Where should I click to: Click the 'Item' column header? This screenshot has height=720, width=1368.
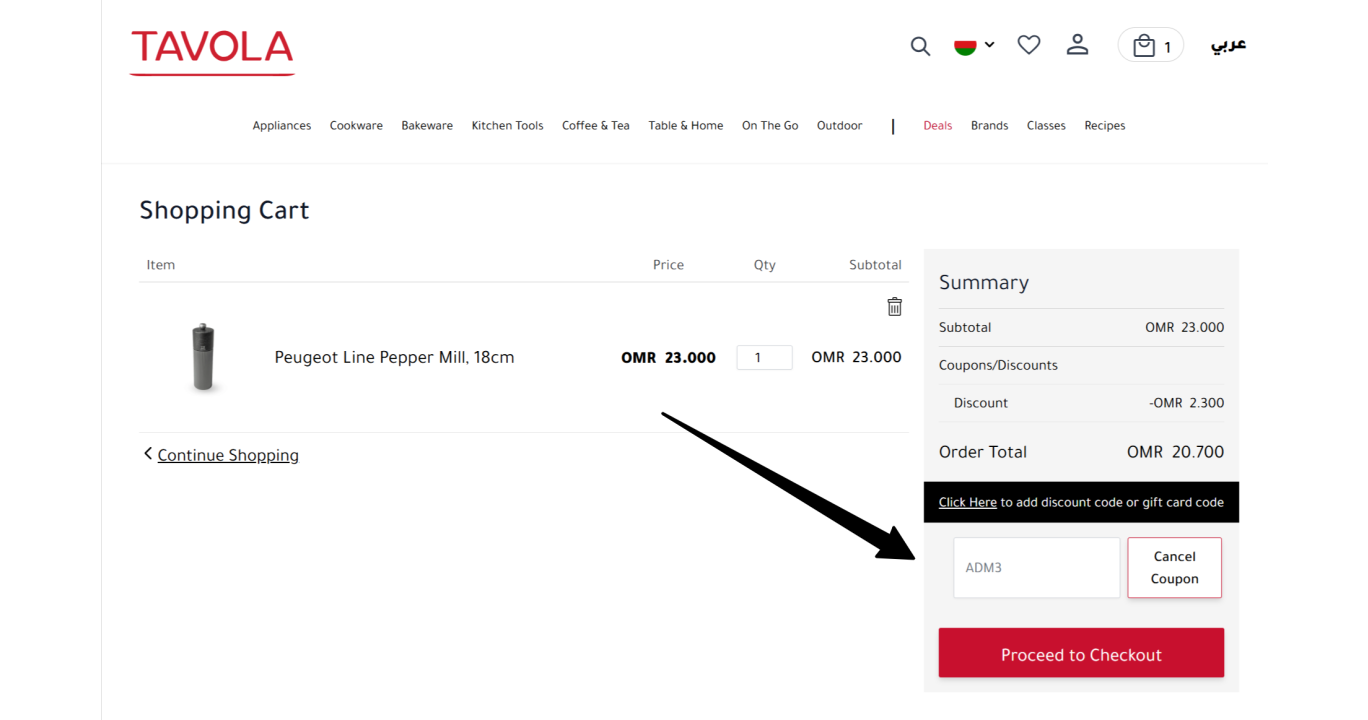pyautogui.click(x=161, y=265)
